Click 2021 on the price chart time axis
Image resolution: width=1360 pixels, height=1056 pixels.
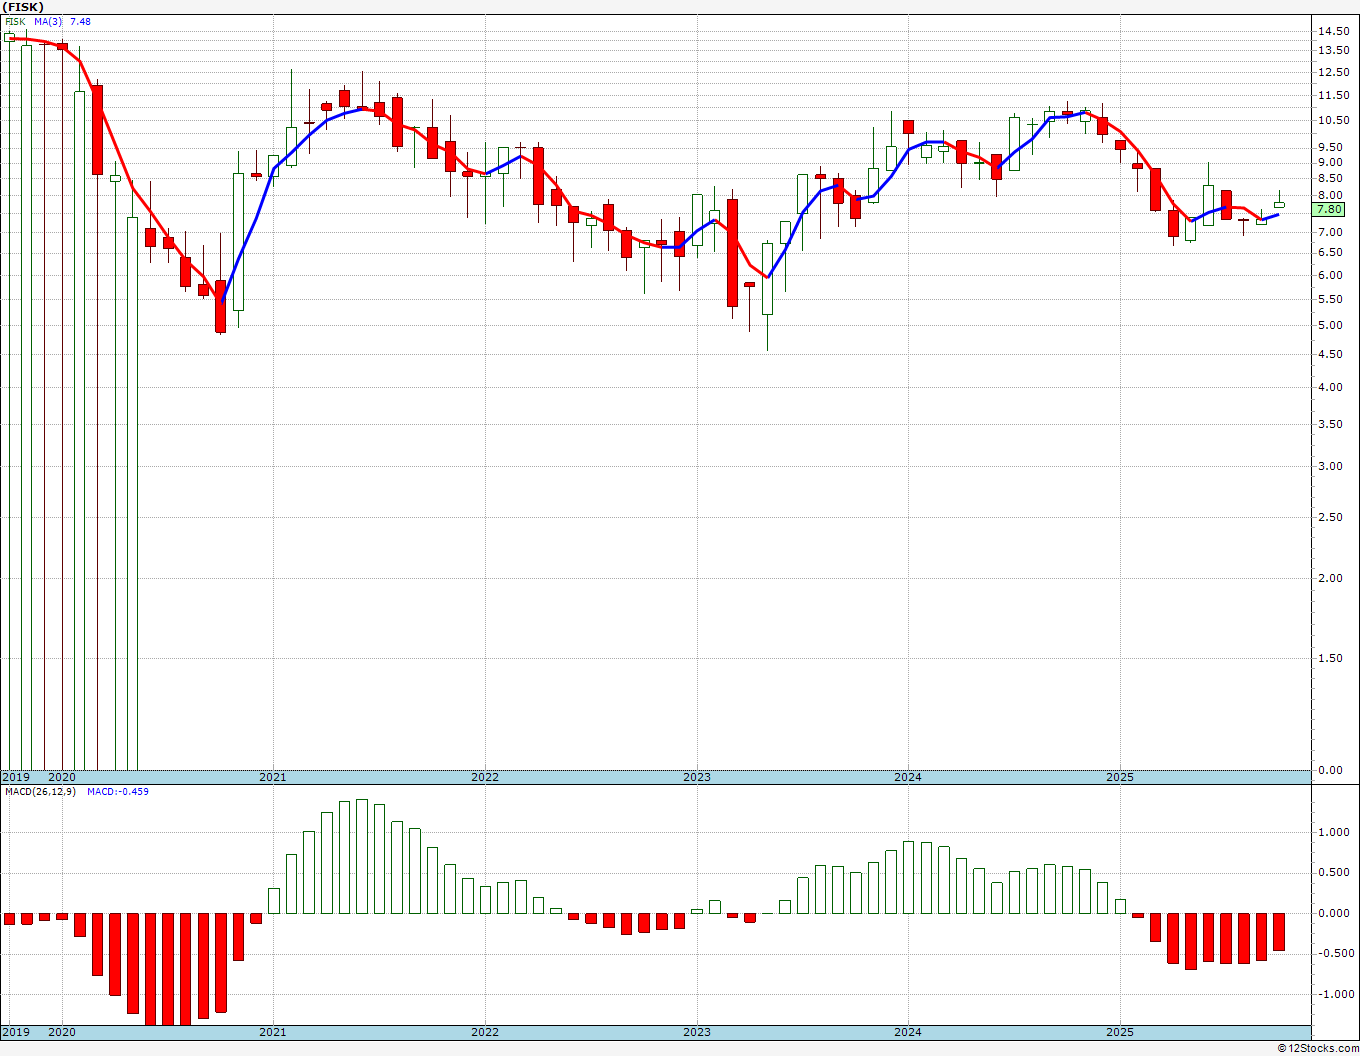(x=273, y=777)
